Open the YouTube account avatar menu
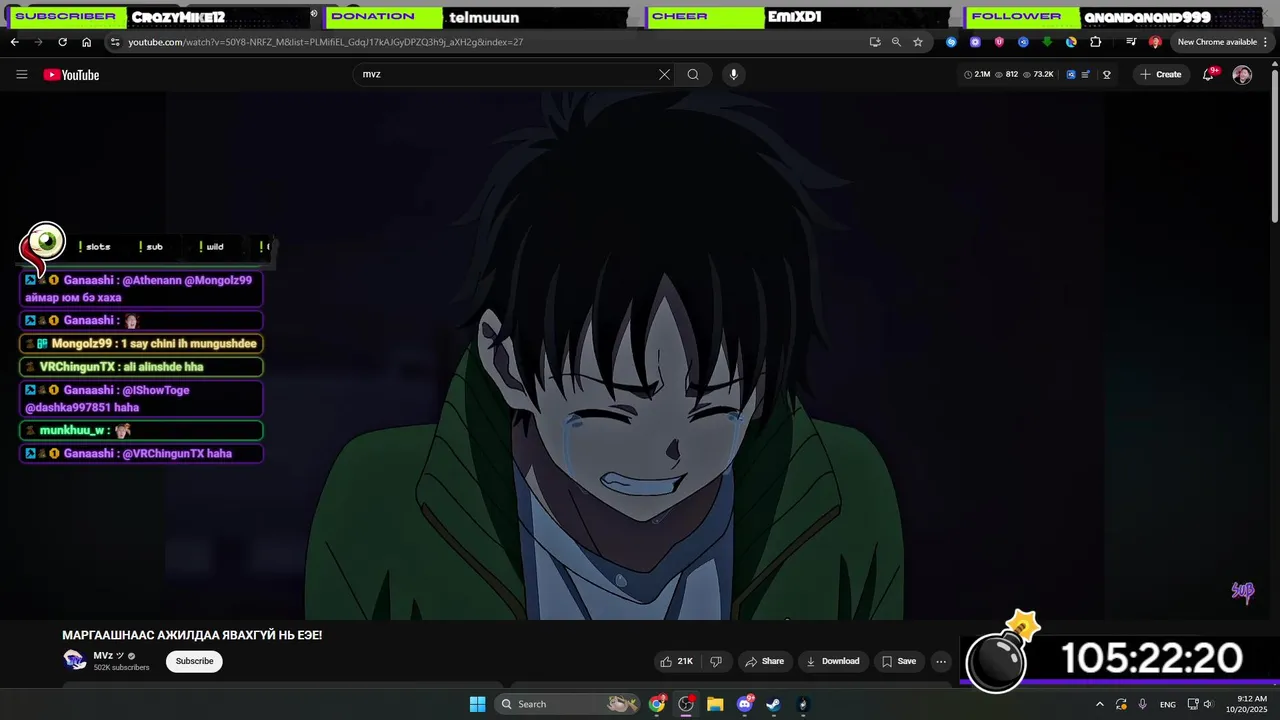Viewport: 1280px width, 720px height. (x=1242, y=75)
